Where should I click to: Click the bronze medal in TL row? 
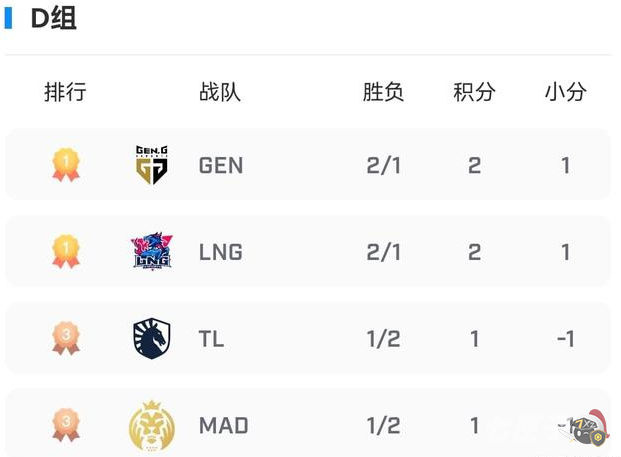[x=66, y=339]
